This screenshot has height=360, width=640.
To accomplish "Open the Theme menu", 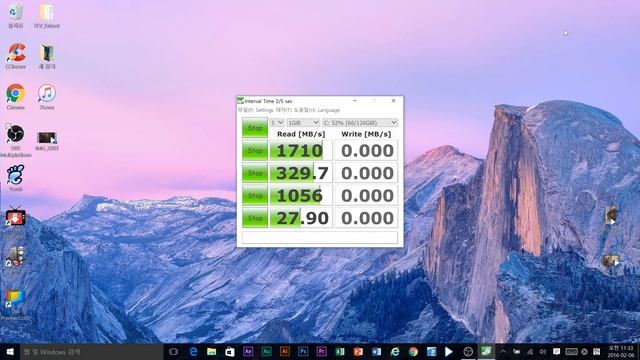I will [x=284, y=110].
